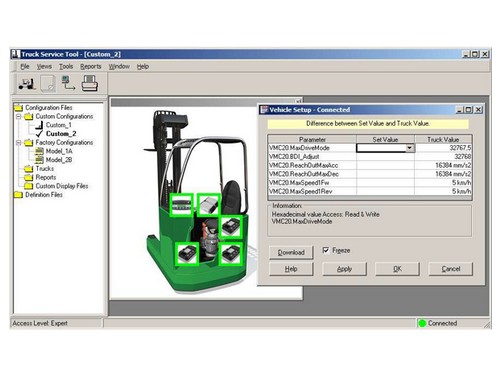Click the connect-to-truck toolbar icon

[x=68, y=83]
